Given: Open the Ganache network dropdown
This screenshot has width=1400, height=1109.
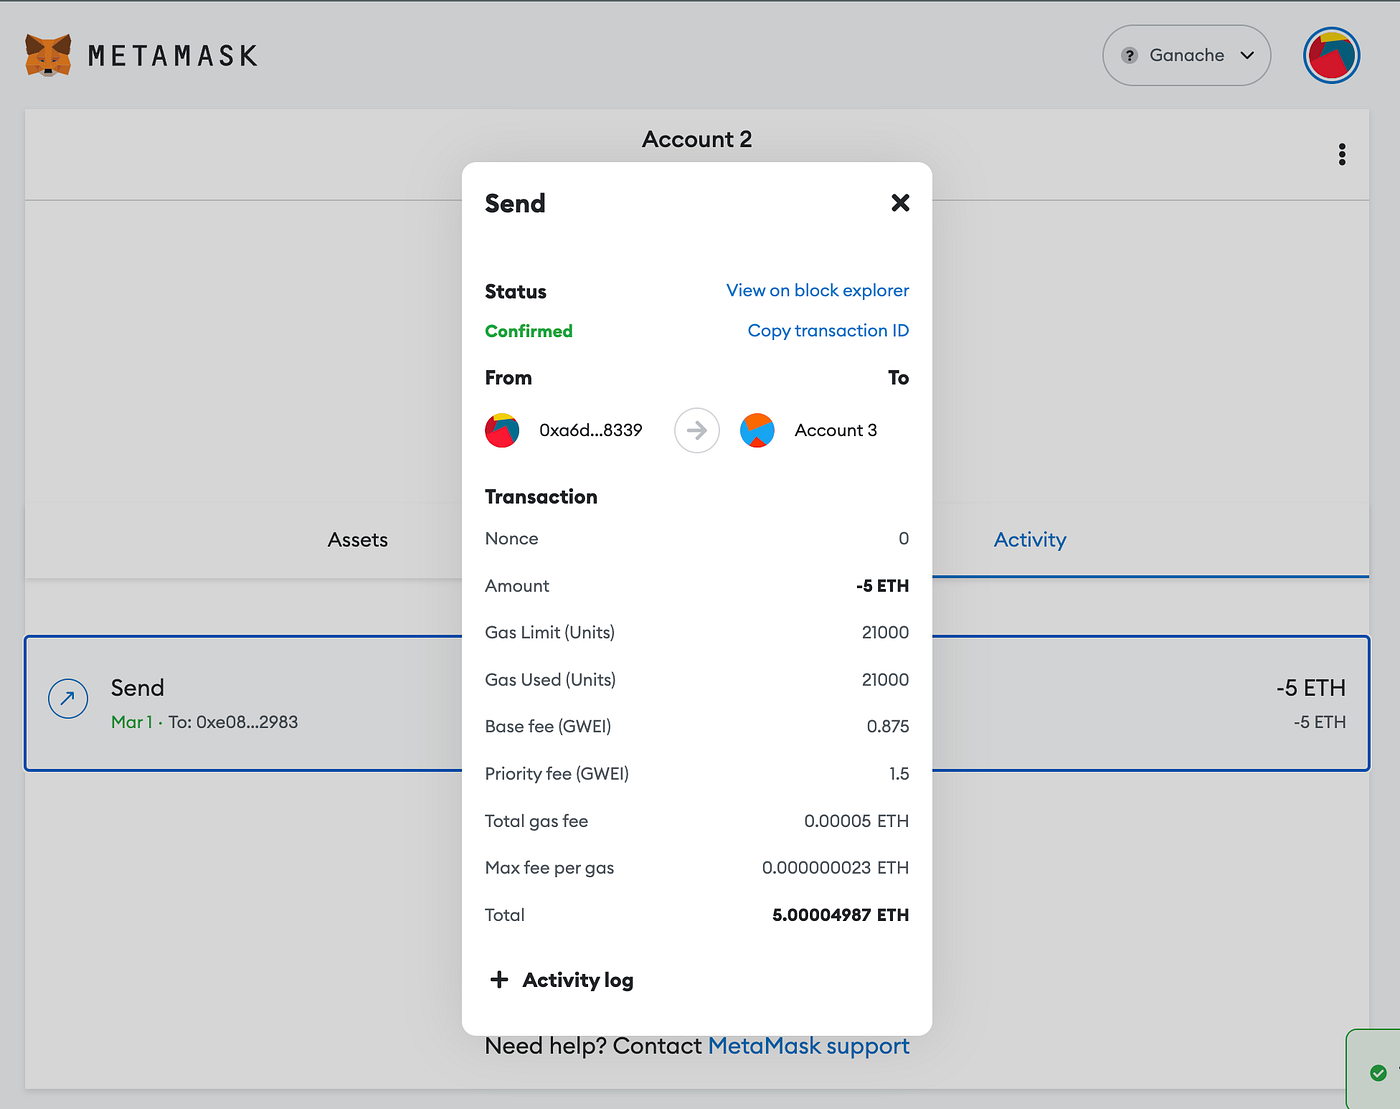Looking at the screenshot, I should pos(1186,55).
